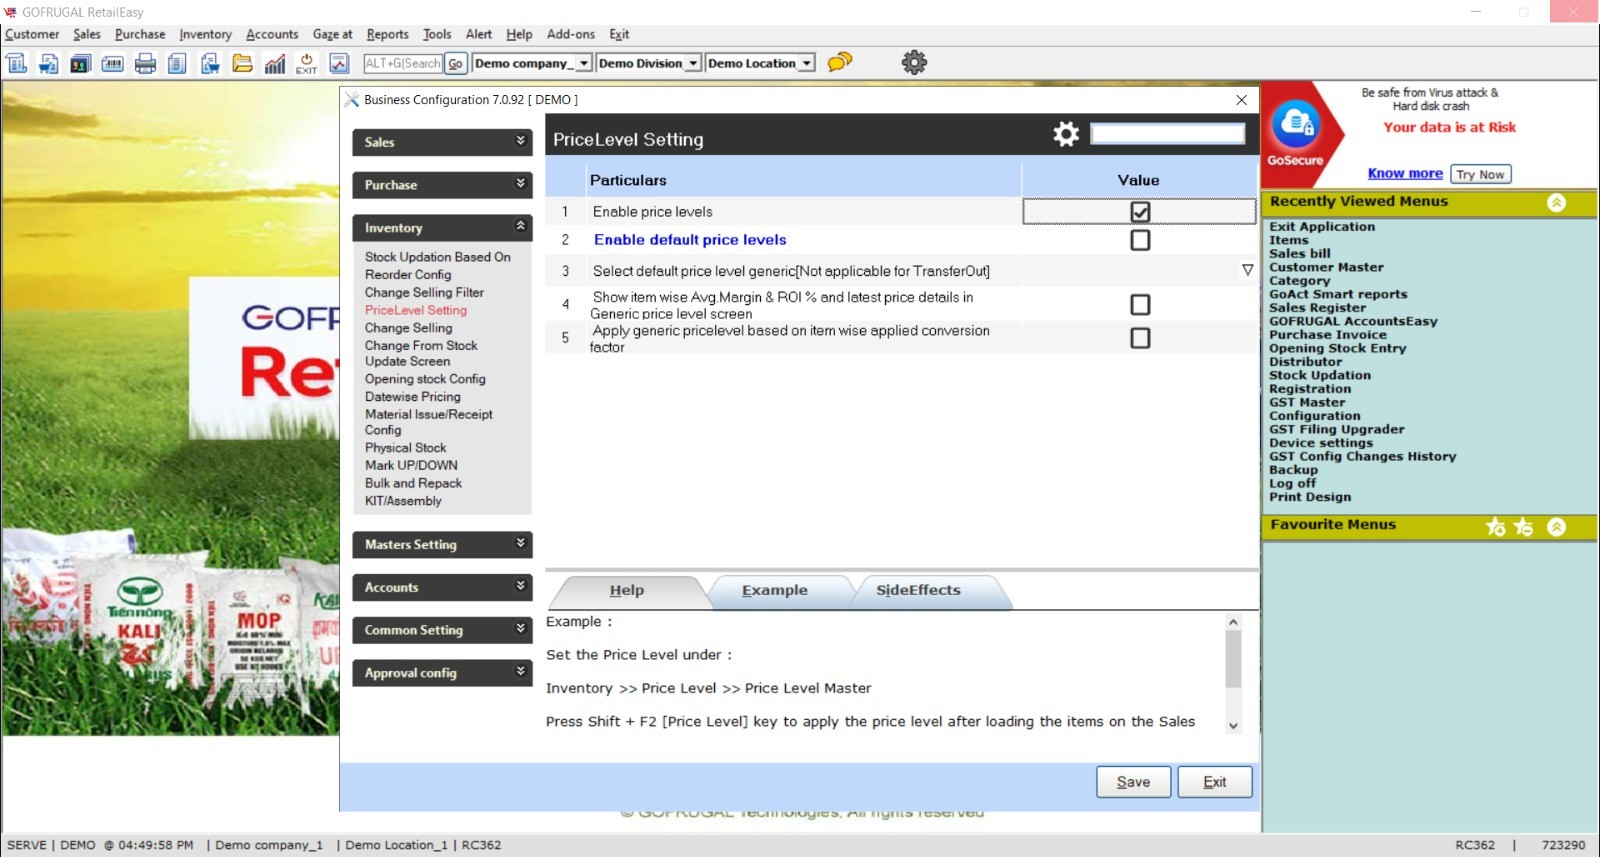Open the barcode toolbar icon
Screen dimensions: 1600x857
(113, 64)
